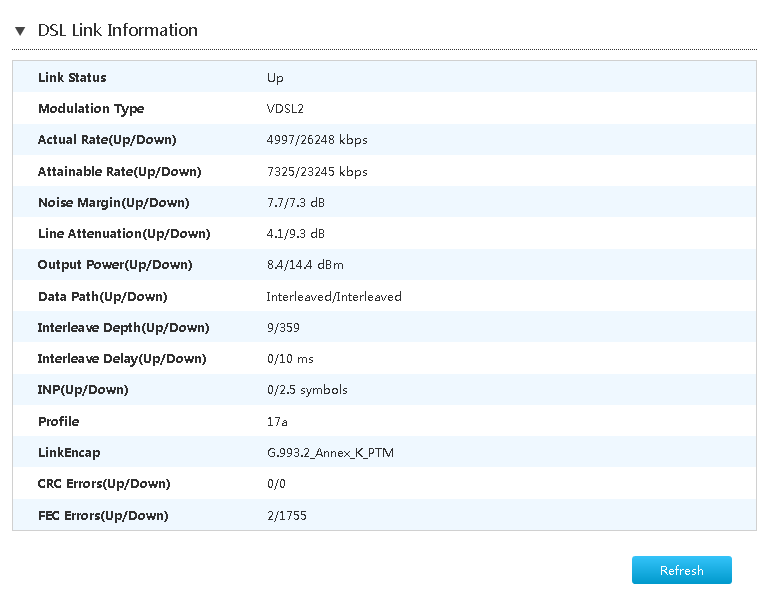Select the Interleave Depth(Up/Down) label
780x597 pixels.
(x=123, y=328)
